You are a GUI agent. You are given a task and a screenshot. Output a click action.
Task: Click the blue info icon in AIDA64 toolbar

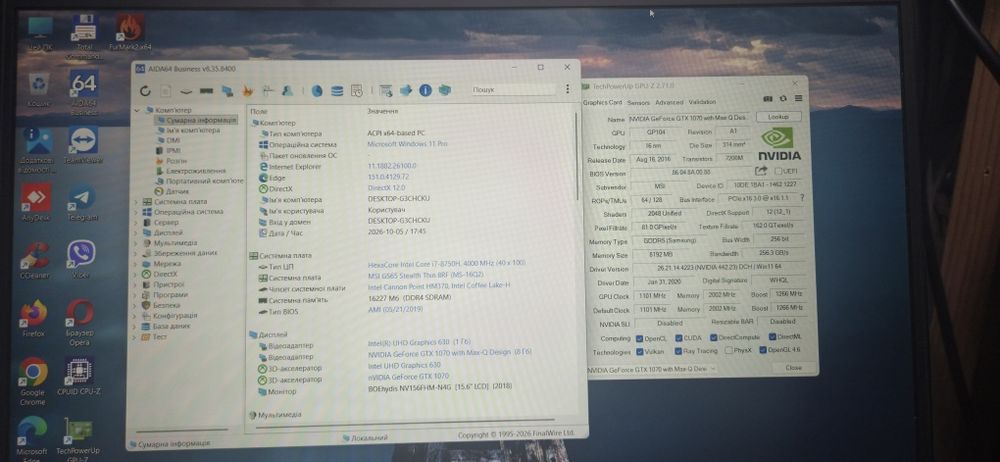[x=425, y=91]
